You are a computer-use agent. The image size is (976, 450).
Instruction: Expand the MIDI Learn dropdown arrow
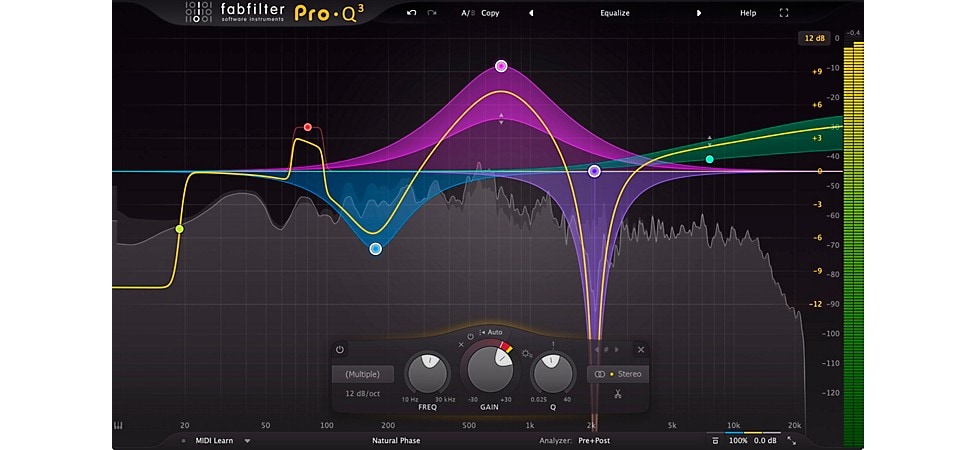click(x=247, y=441)
